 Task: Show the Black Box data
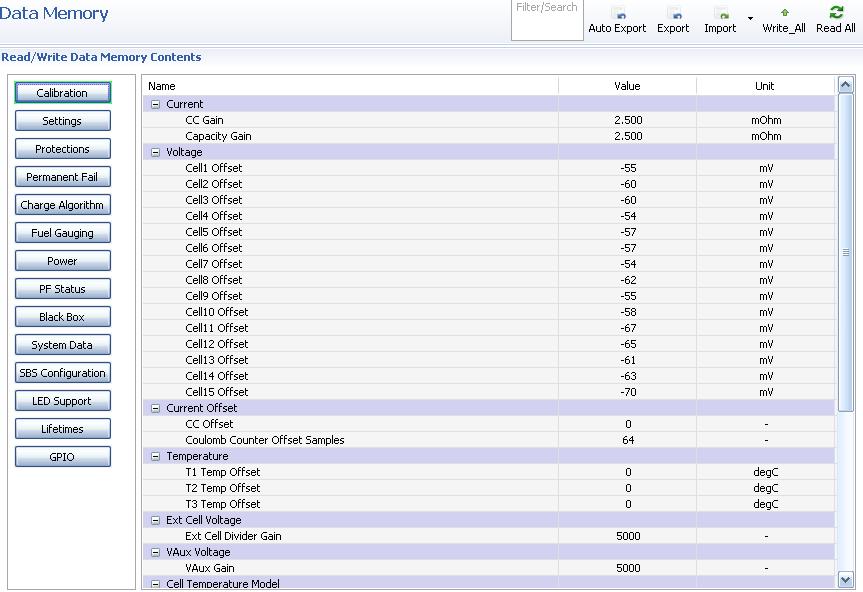click(x=62, y=317)
